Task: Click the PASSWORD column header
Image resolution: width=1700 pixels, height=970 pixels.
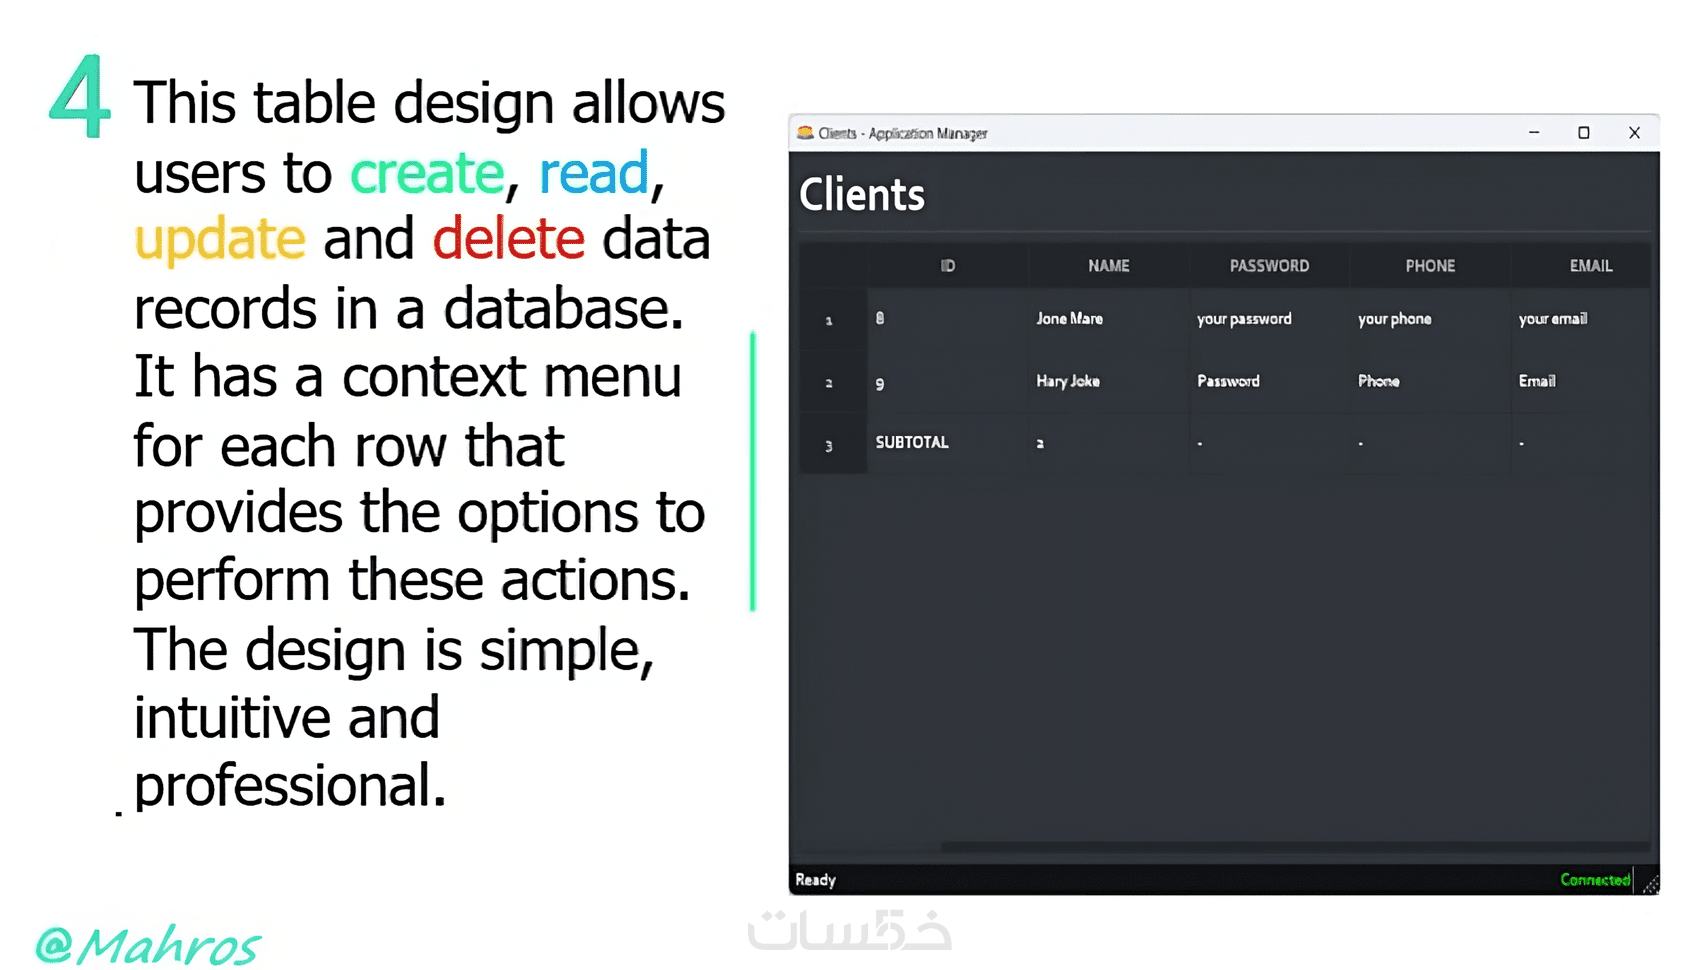Action: tap(1269, 266)
